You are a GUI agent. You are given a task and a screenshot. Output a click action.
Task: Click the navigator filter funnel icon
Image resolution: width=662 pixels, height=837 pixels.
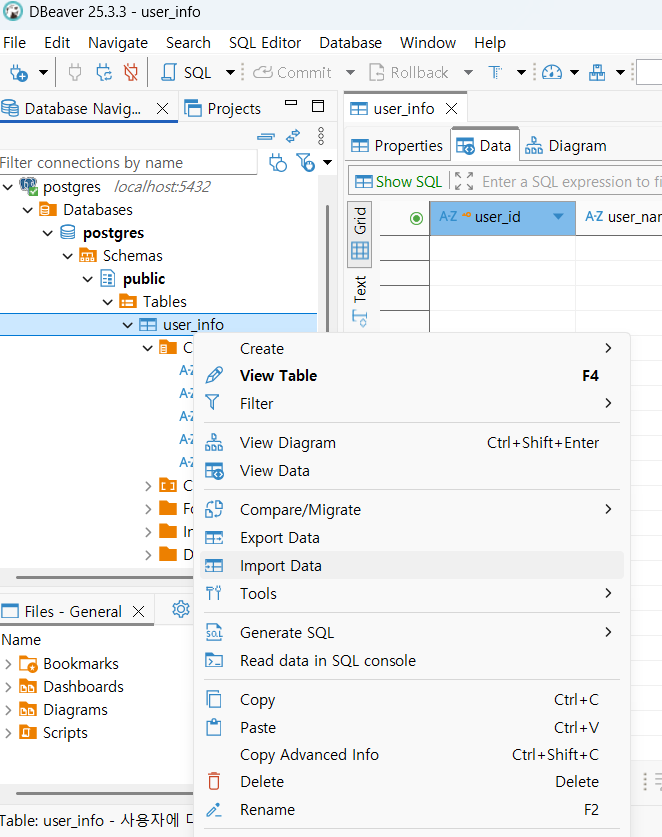pos(305,162)
